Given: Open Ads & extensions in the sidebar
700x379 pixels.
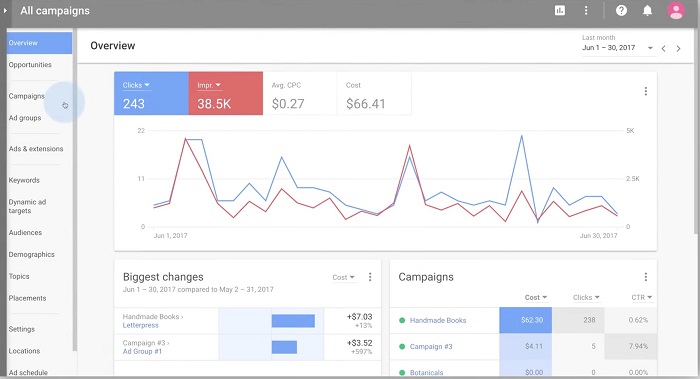Looking at the screenshot, I should [x=36, y=149].
